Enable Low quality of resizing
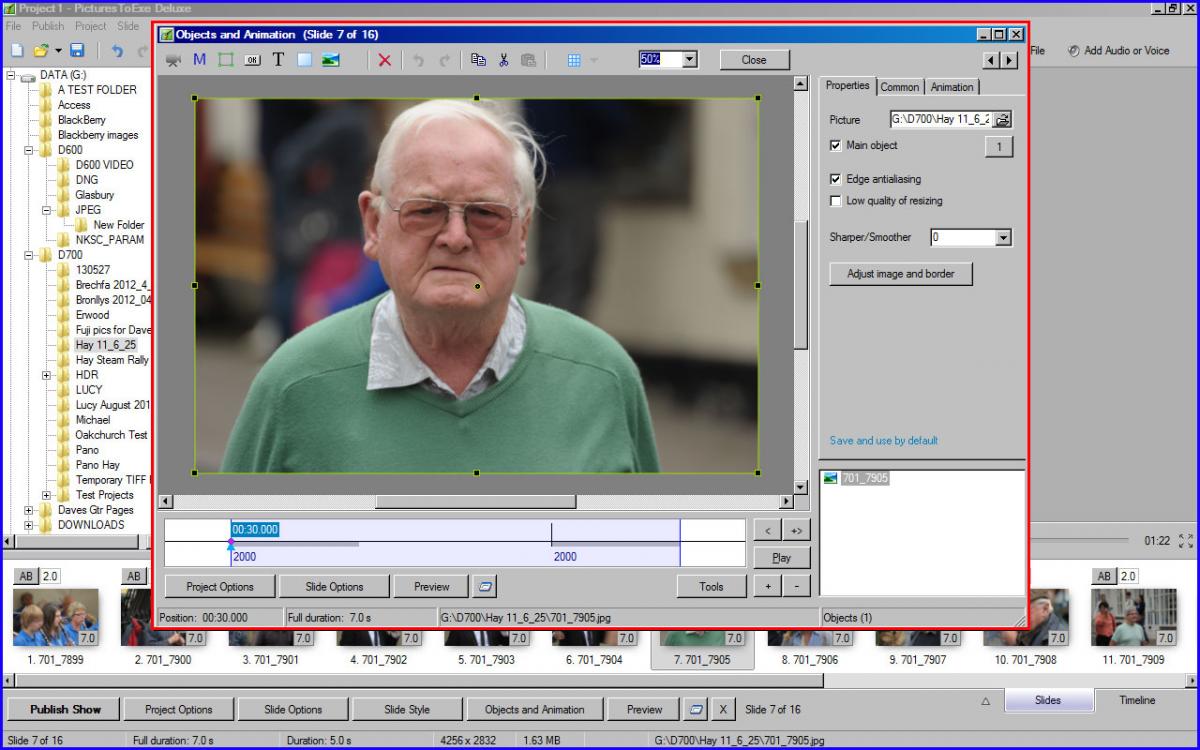 (x=836, y=201)
